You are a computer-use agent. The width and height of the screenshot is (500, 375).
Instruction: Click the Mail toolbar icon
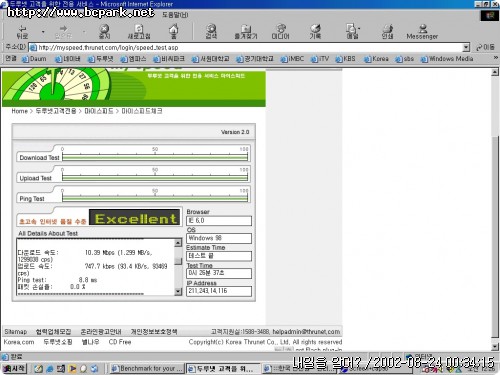pos(352,32)
